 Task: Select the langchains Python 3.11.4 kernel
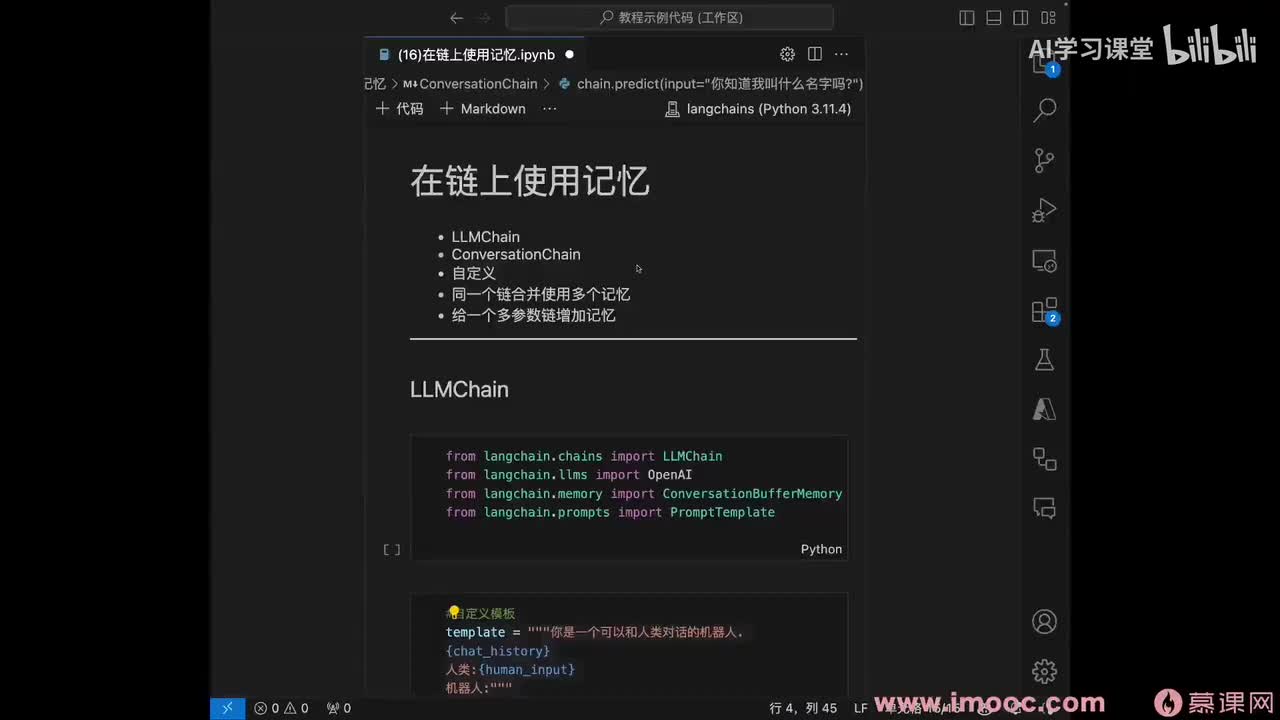point(758,109)
